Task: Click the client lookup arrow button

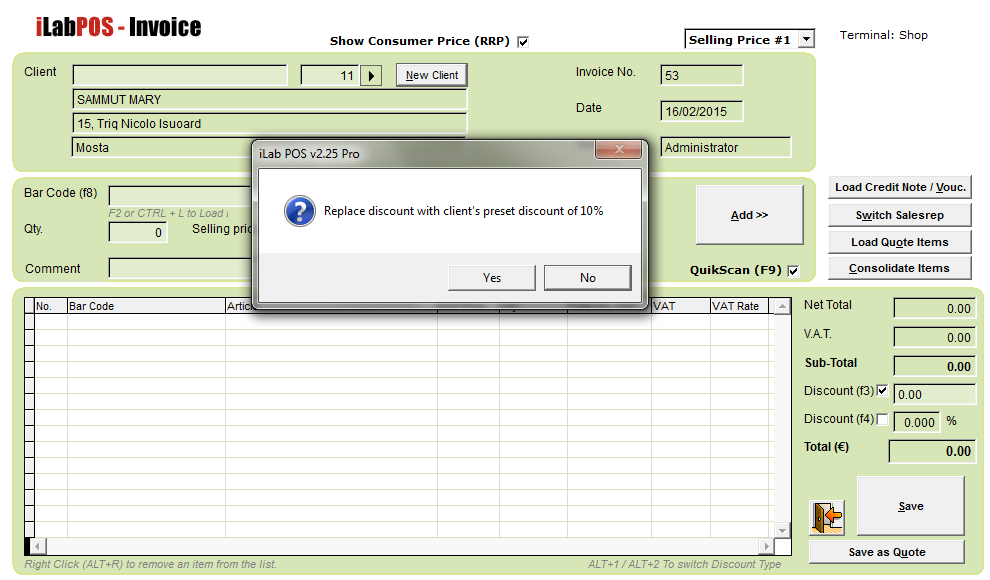Action: click(371, 75)
